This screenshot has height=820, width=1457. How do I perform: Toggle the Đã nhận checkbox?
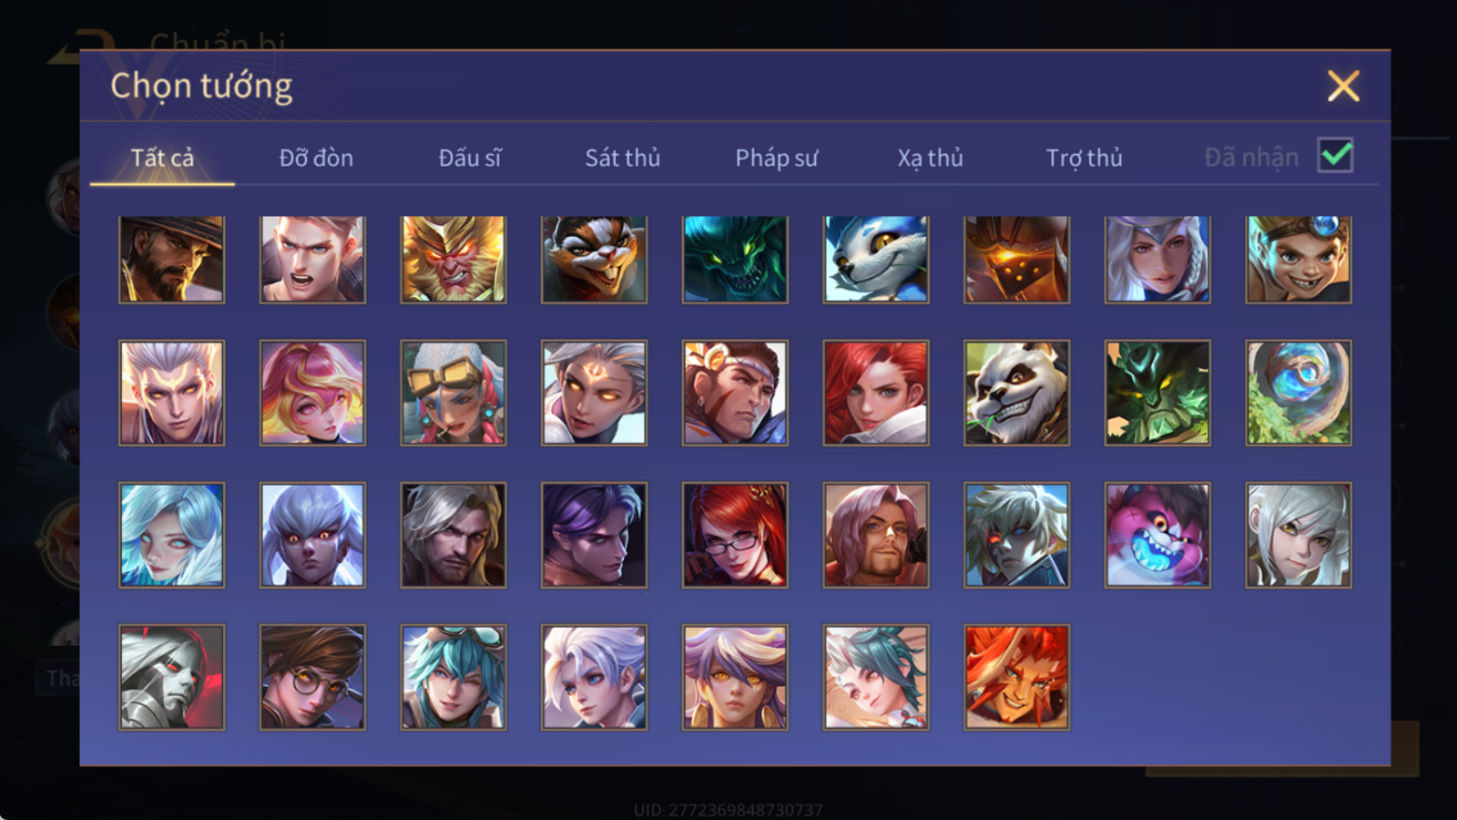[x=1335, y=156]
